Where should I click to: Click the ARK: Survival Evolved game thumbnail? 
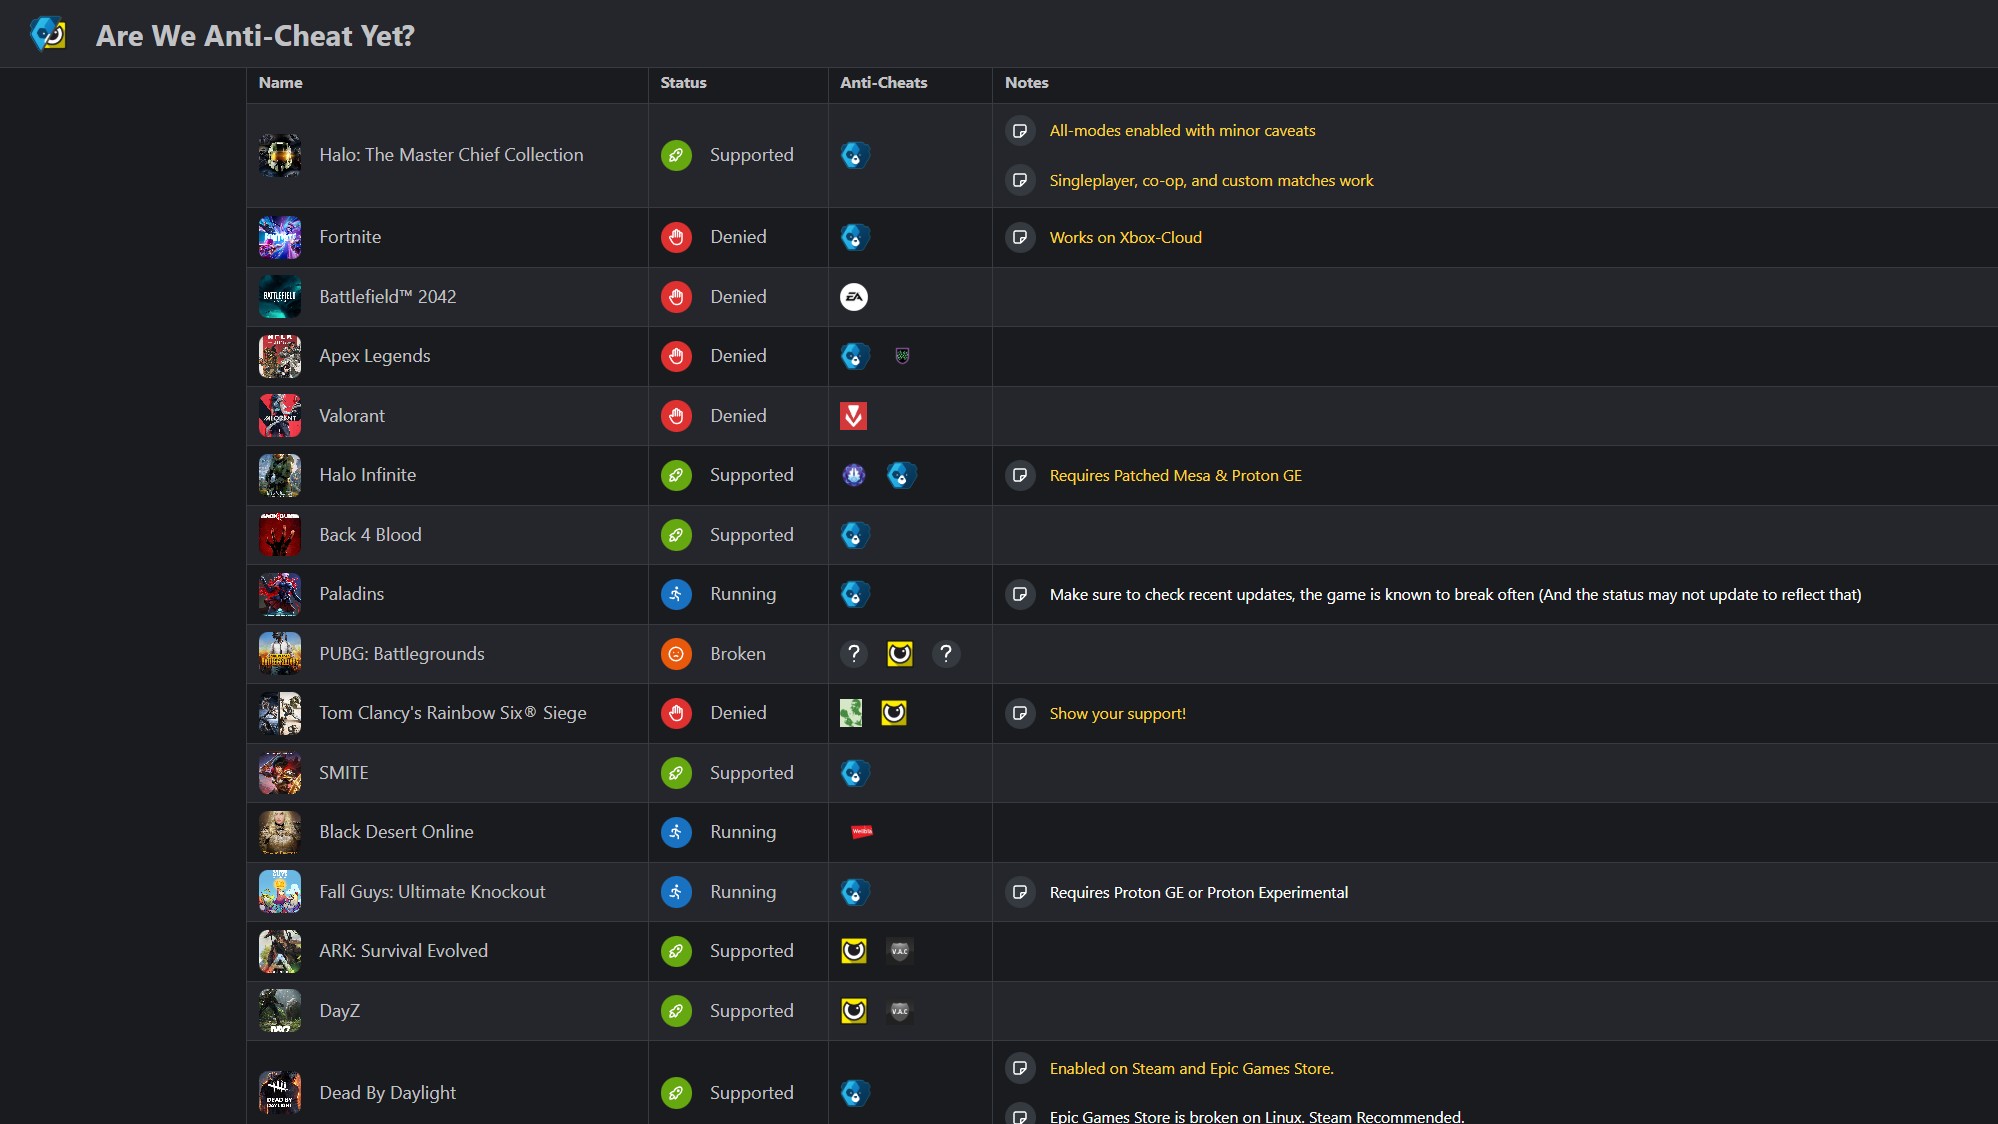coord(280,951)
